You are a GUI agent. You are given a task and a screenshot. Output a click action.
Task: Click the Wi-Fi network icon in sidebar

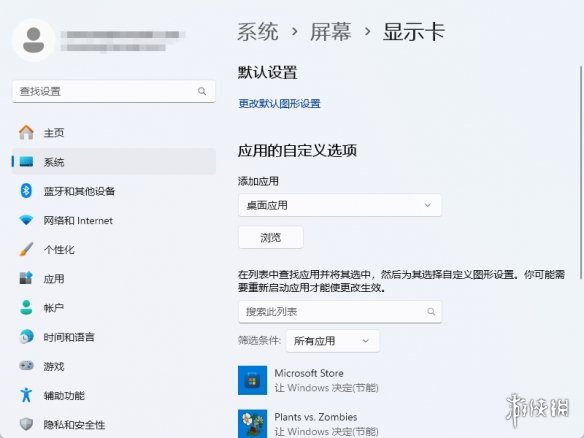pos(26,220)
